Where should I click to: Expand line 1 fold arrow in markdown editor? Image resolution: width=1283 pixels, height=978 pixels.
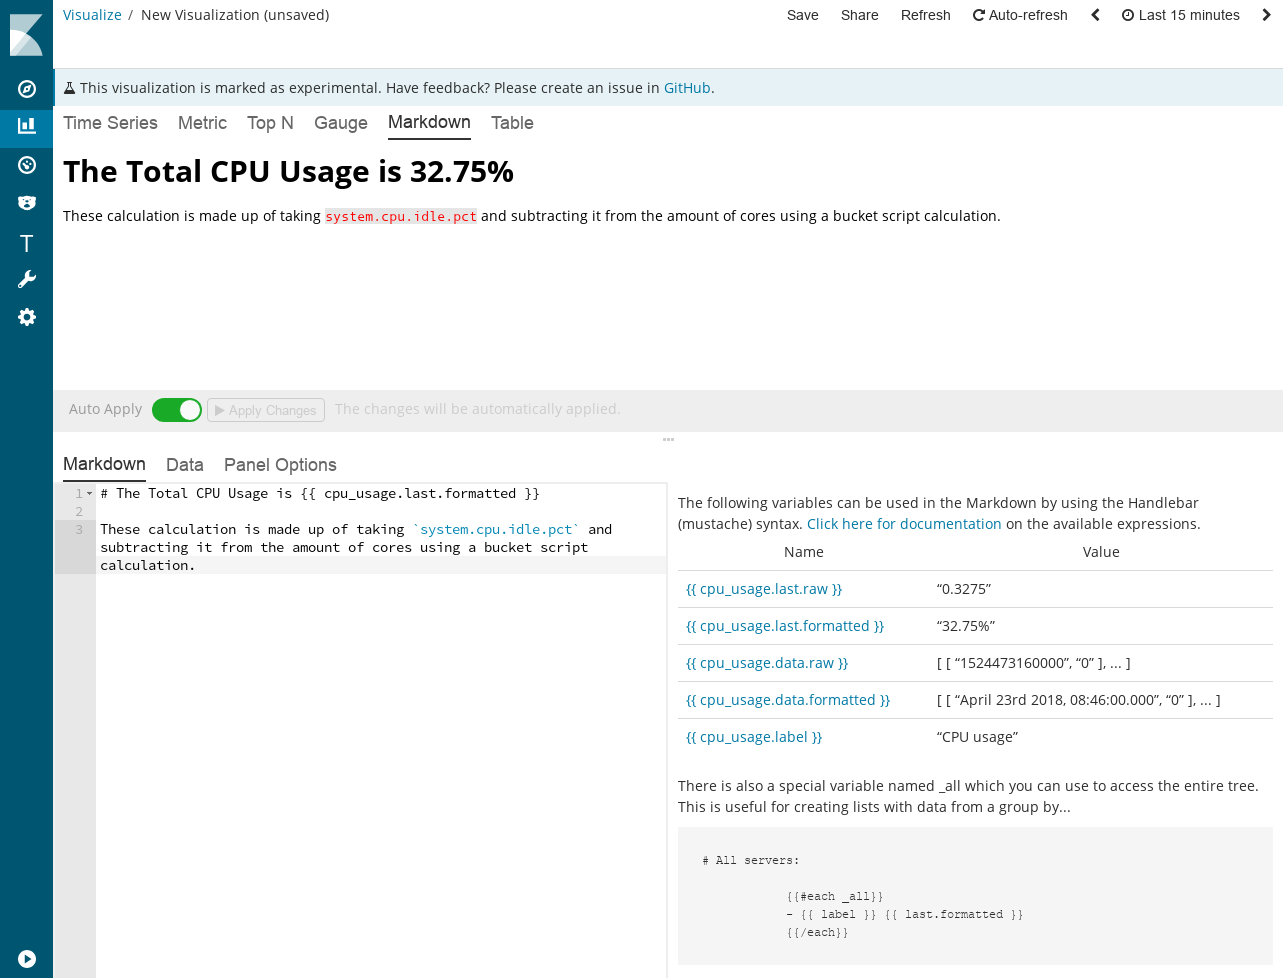pyautogui.click(x=88, y=492)
